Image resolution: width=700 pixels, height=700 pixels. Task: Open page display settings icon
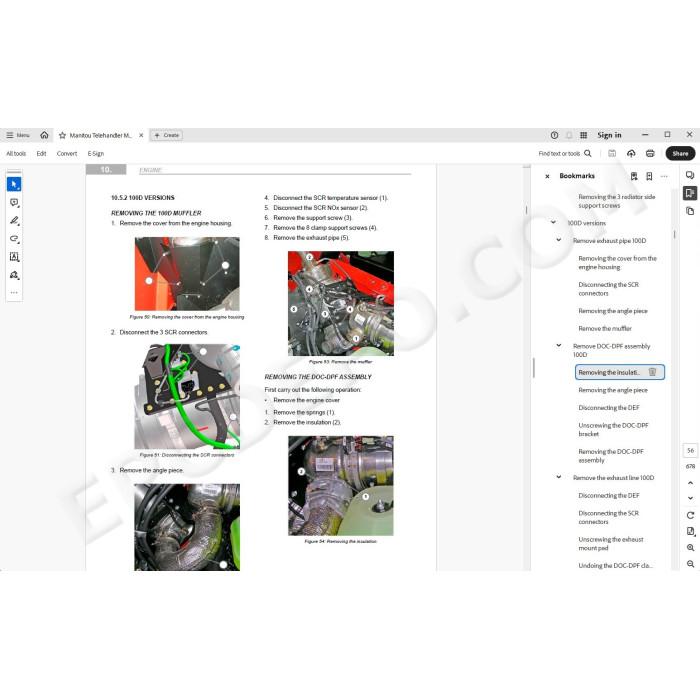click(690, 531)
